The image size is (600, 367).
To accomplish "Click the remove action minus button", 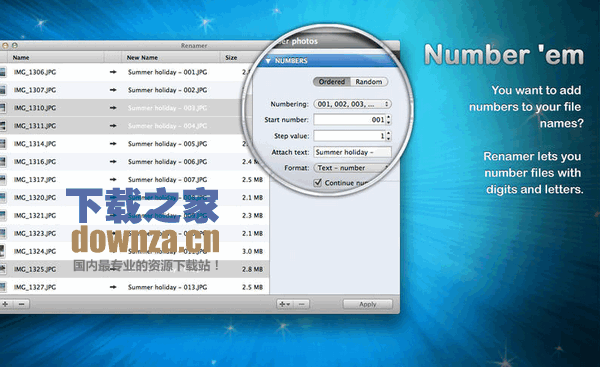I will tap(302, 304).
